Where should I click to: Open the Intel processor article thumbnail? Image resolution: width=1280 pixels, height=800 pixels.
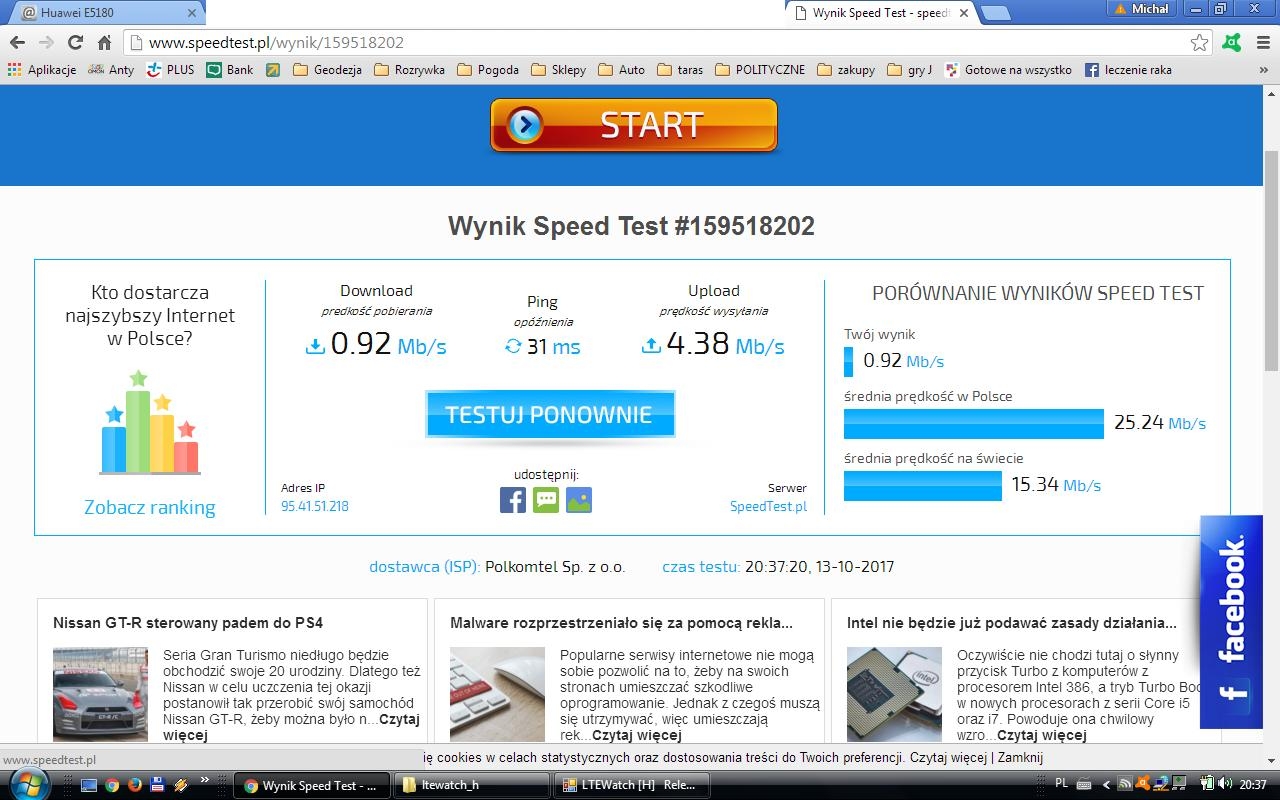click(x=894, y=694)
